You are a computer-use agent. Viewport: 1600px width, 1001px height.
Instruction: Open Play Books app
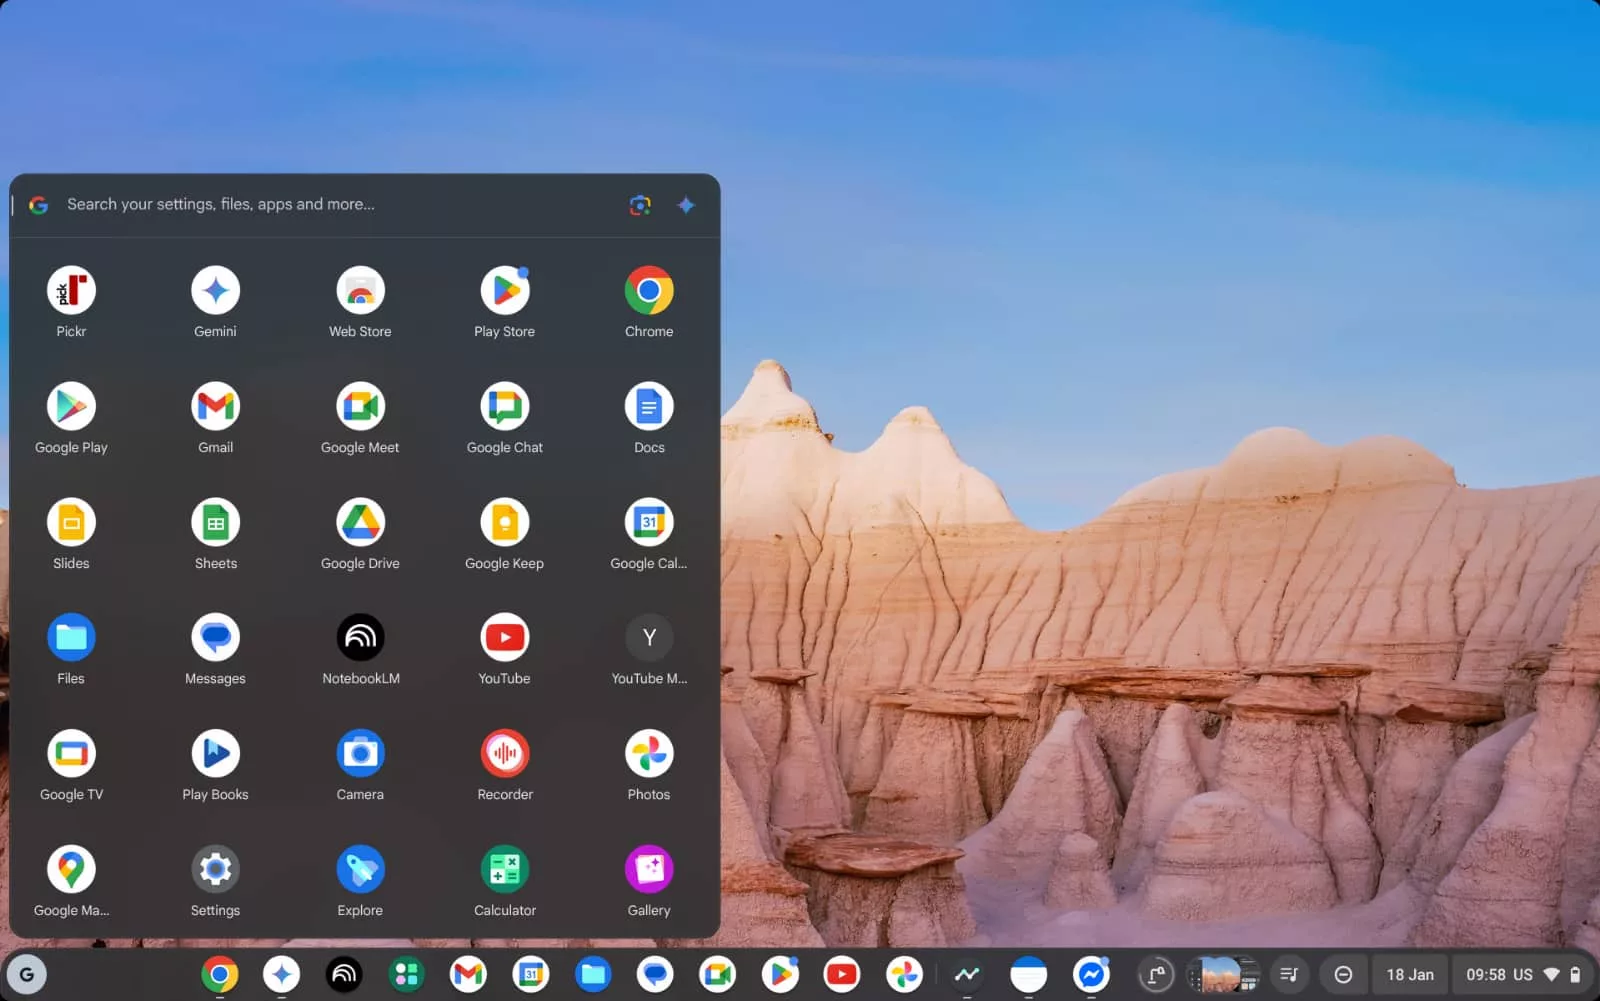pos(215,754)
